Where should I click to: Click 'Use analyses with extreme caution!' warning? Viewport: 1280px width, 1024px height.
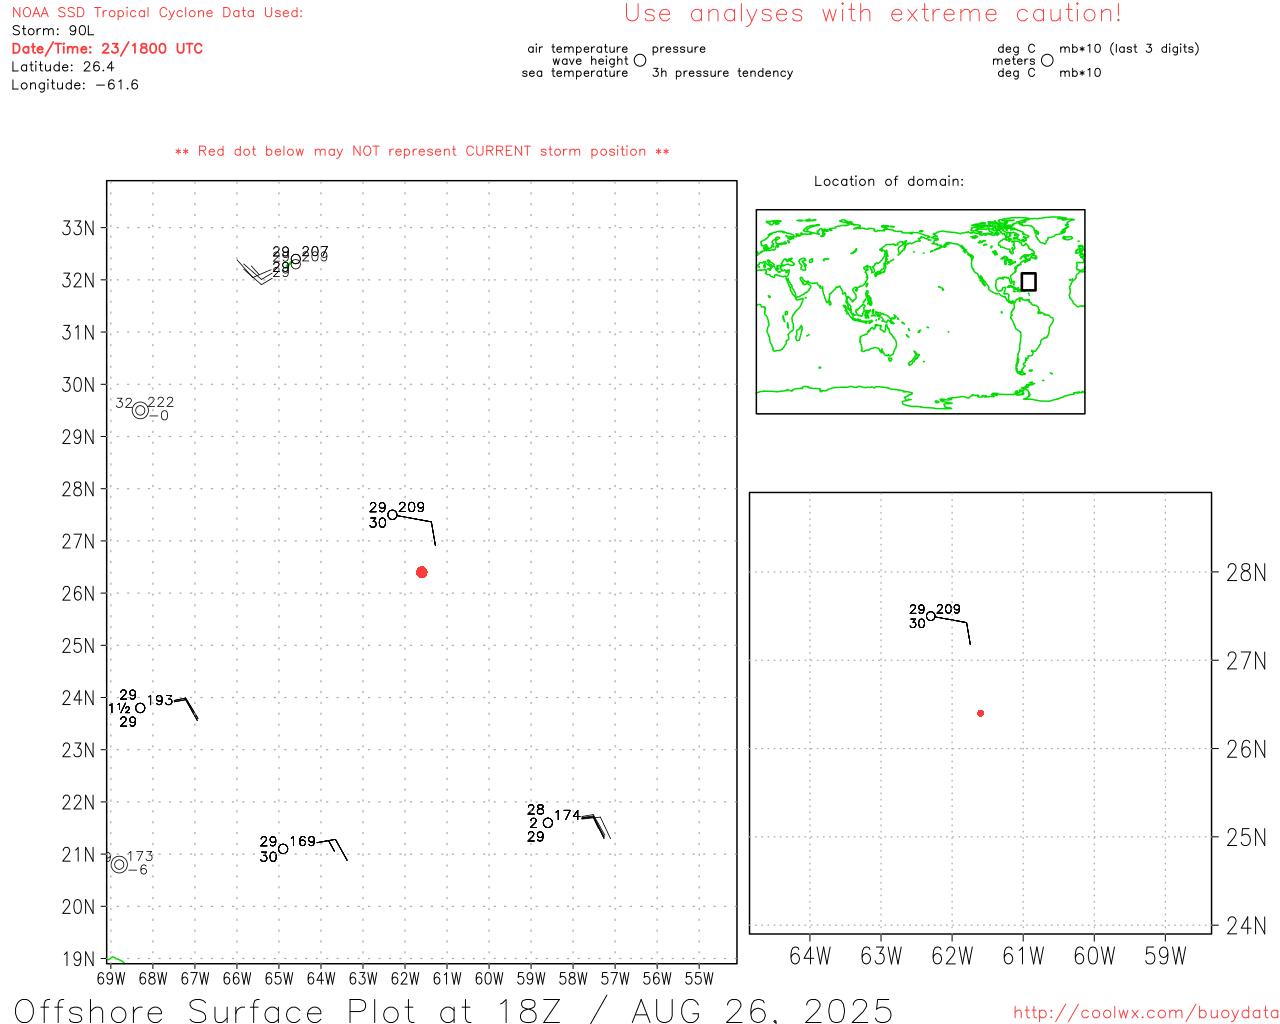(873, 14)
